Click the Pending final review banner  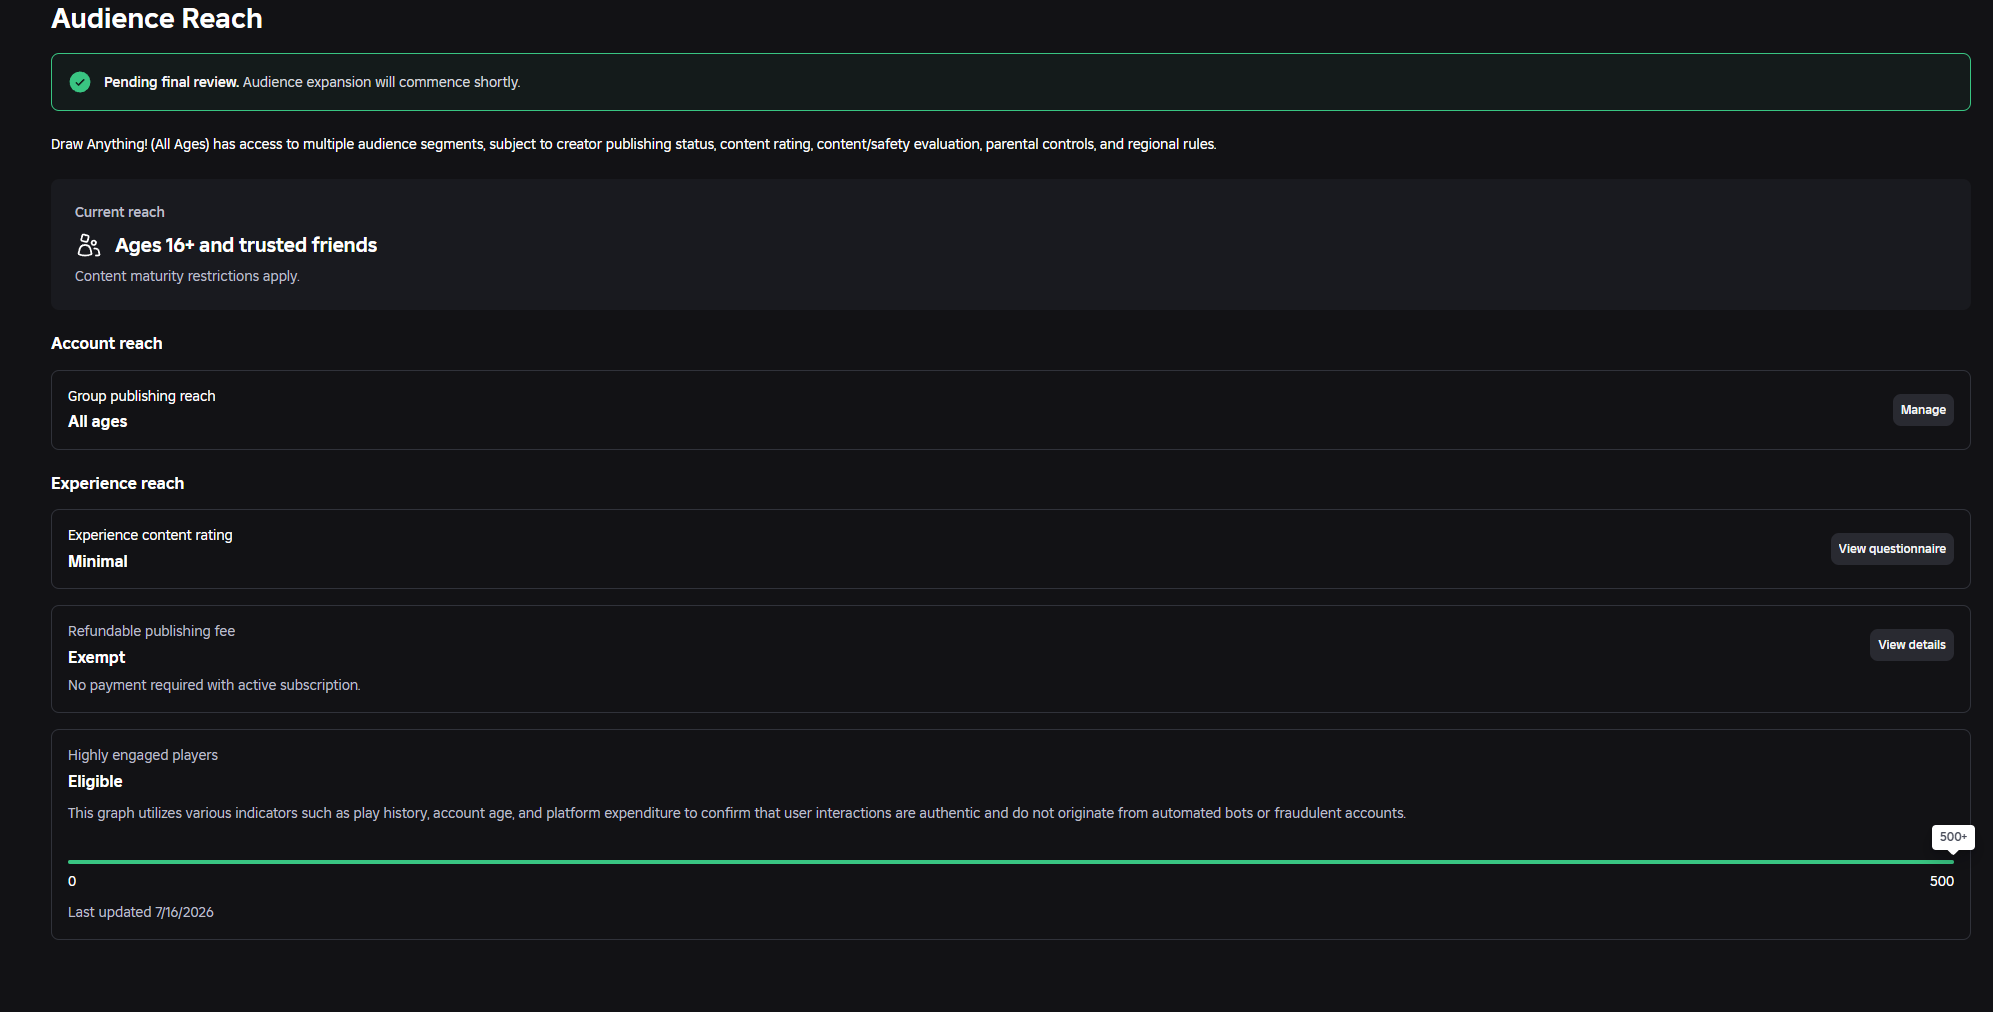click(x=1011, y=82)
